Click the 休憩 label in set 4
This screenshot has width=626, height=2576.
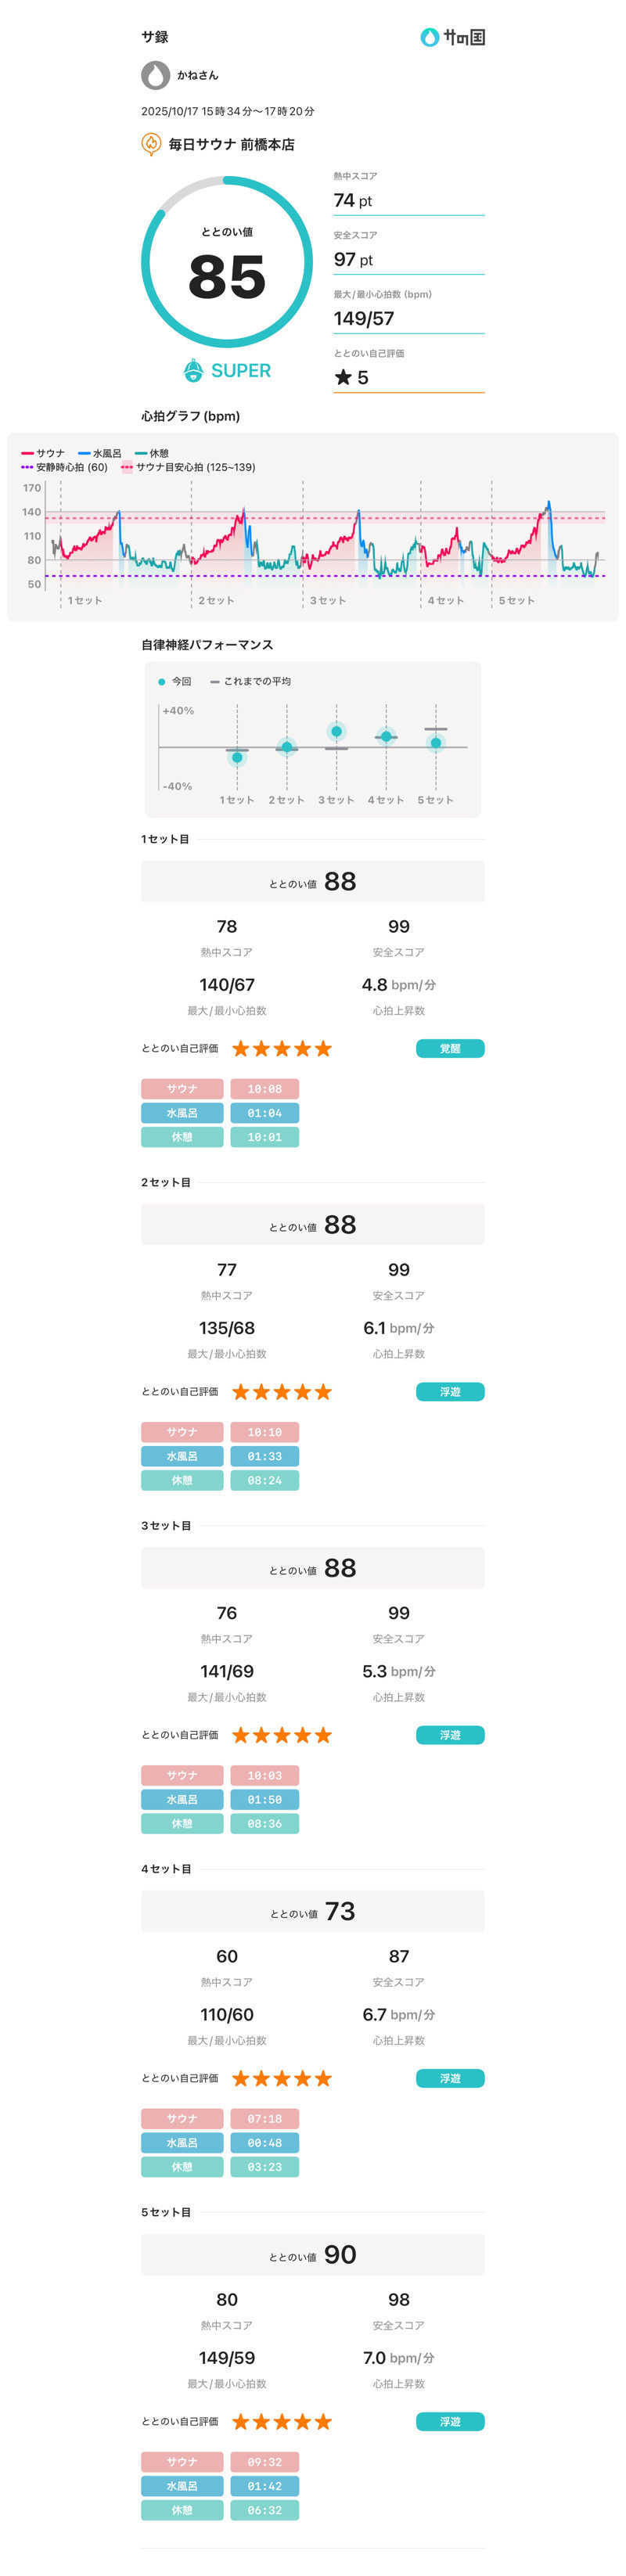click(182, 2166)
